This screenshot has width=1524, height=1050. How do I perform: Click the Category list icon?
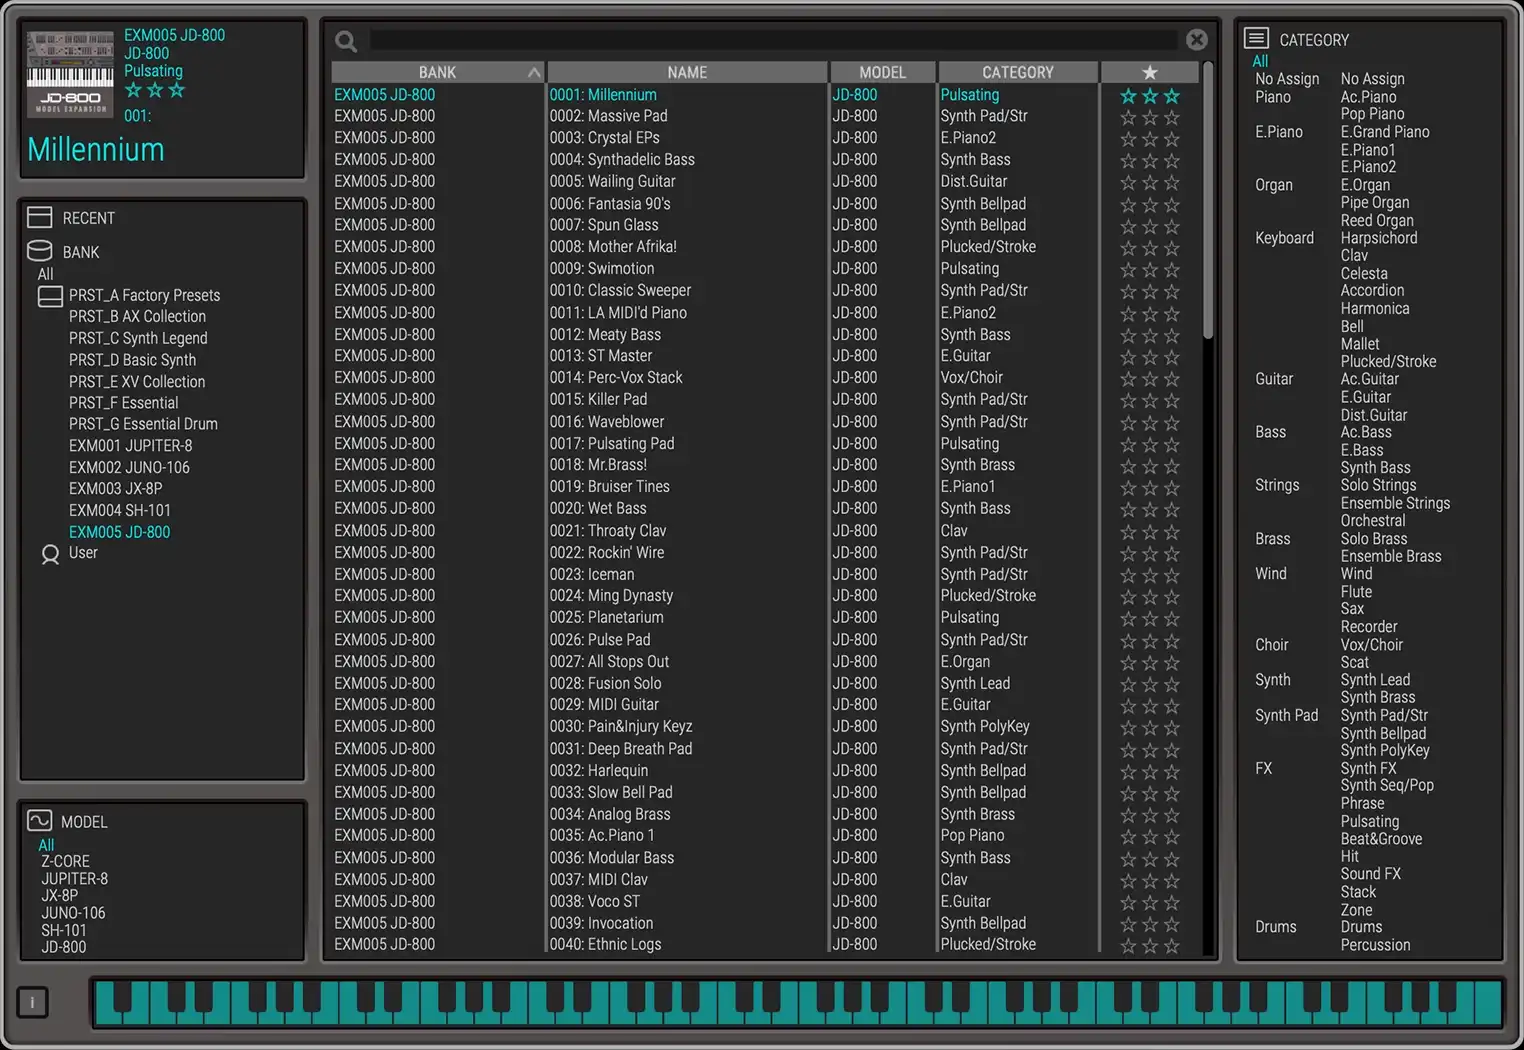click(1256, 39)
